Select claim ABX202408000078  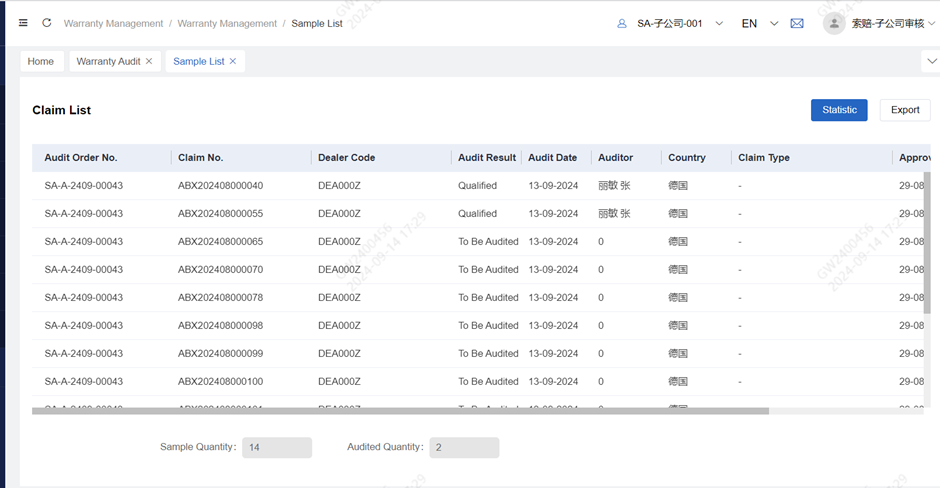[x=220, y=297]
